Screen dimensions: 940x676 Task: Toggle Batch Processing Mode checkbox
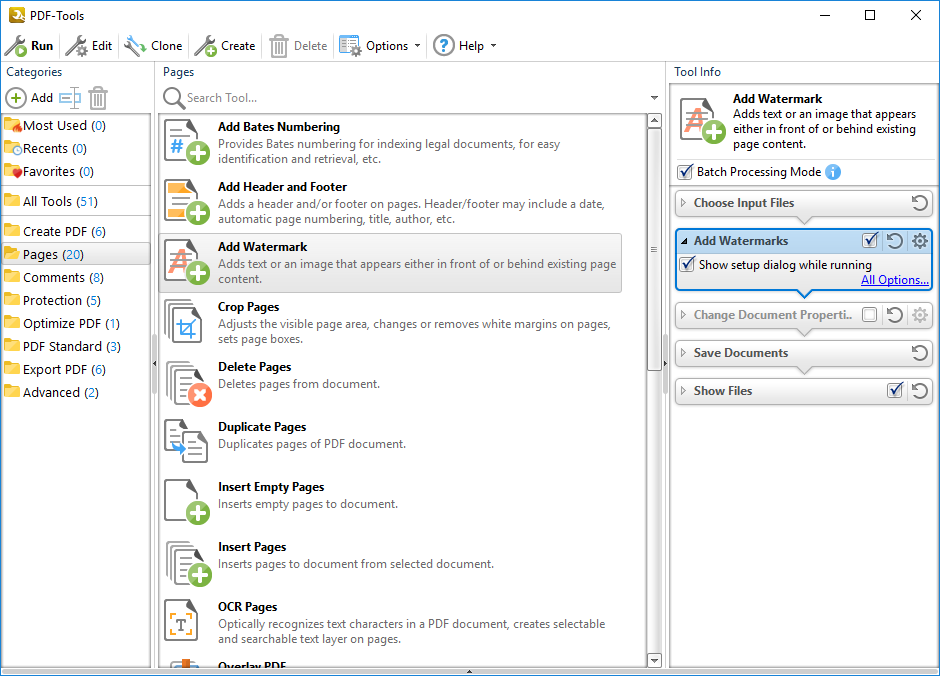tap(685, 172)
